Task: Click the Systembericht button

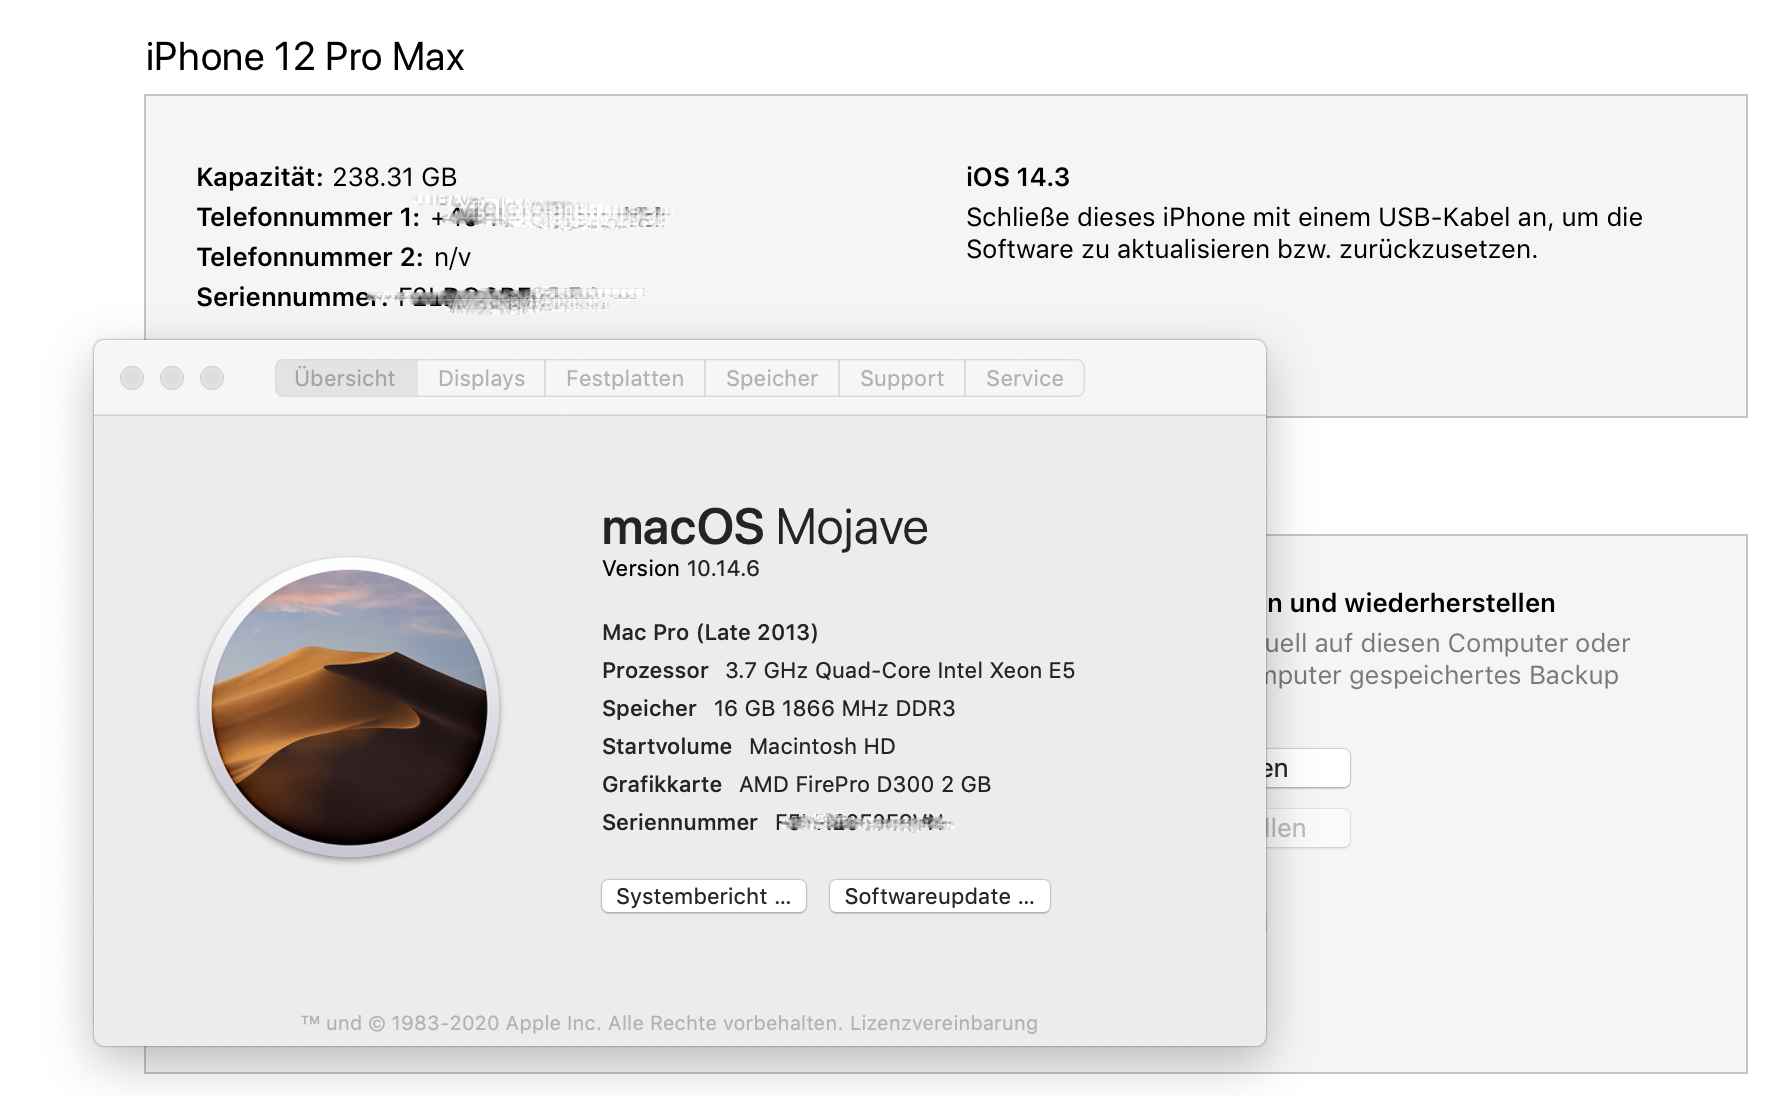Action: coord(704,896)
